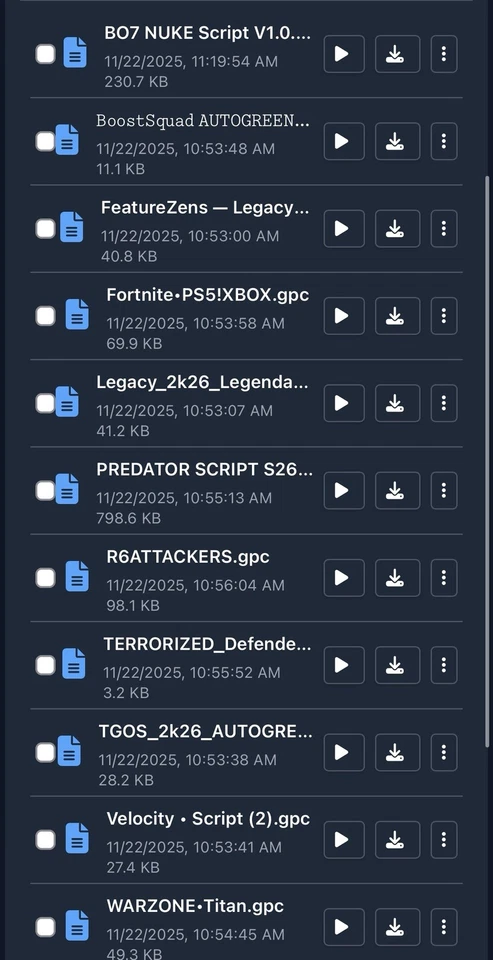The width and height of the screenshot is (493, 960).
Task: Click the 11/22/2025, 11:19:54 AM timestamp
Action: point(191,62)
